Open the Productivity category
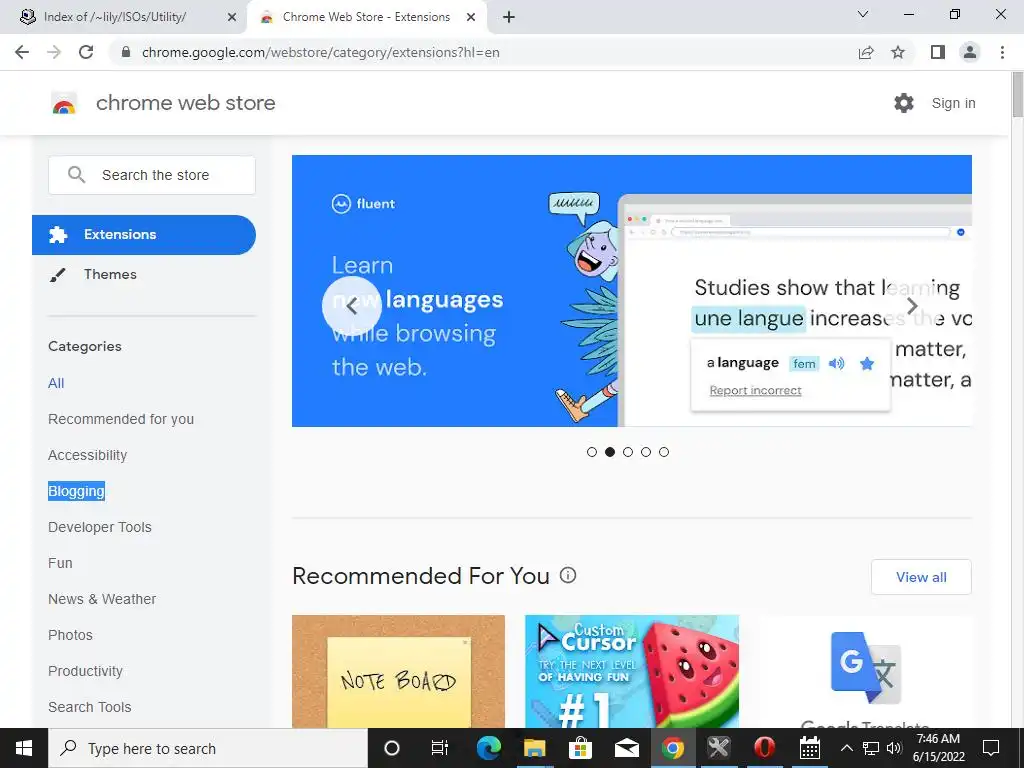1024x768 pixels. [86, 671]
